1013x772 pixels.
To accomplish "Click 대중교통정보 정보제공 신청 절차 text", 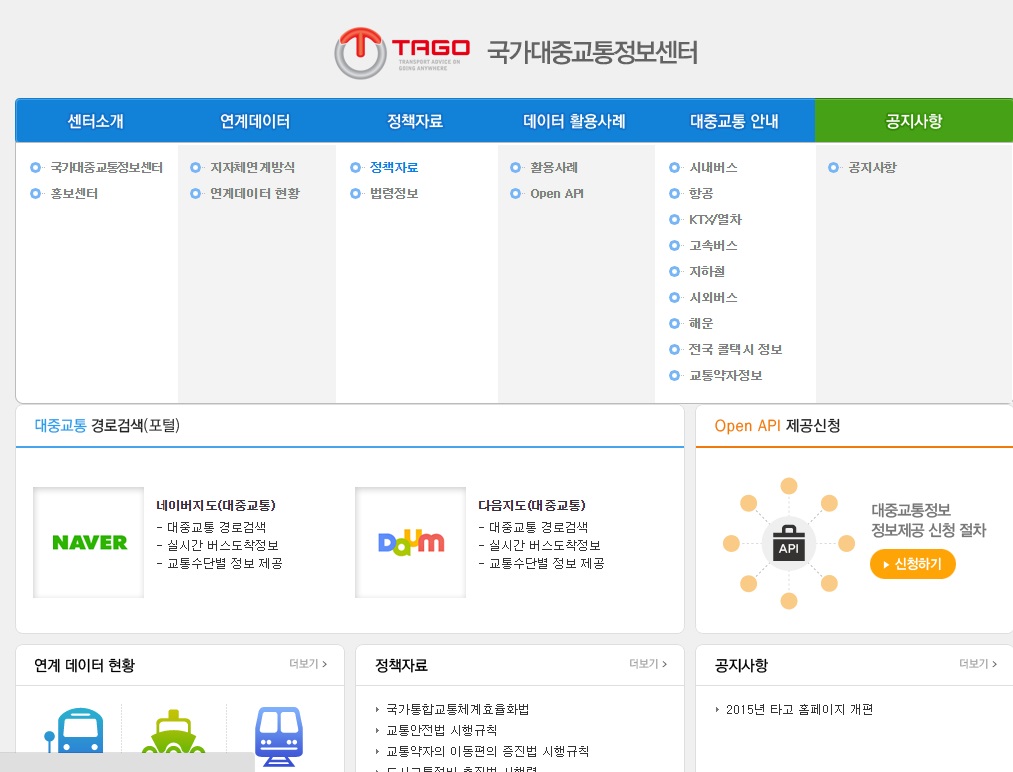I will coord(928,520).
